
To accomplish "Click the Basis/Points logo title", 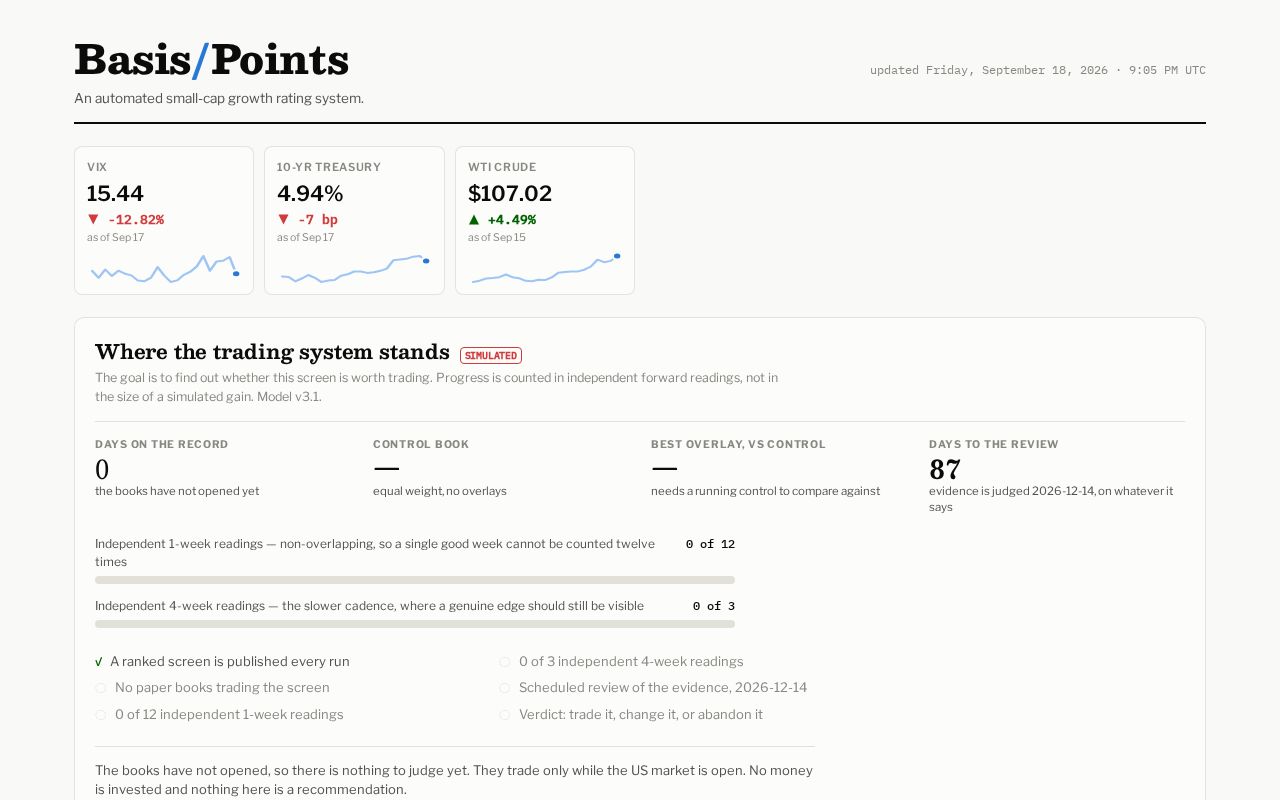I will tap(211, 60).
